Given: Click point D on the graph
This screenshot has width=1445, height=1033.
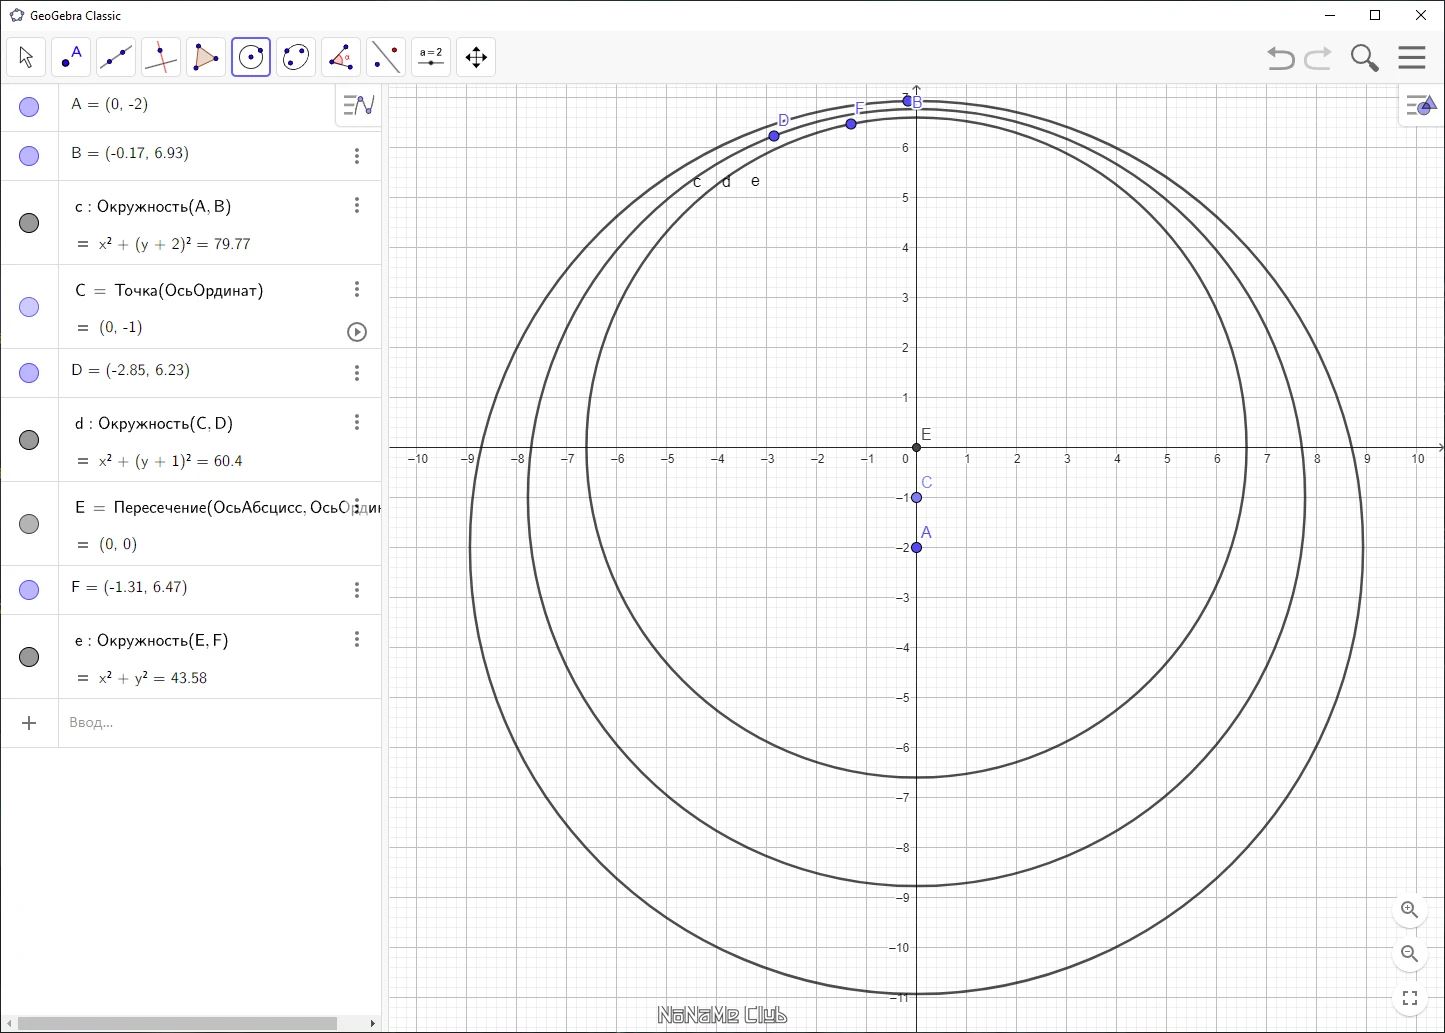Looking at the screenshot, I should (774, 136).
